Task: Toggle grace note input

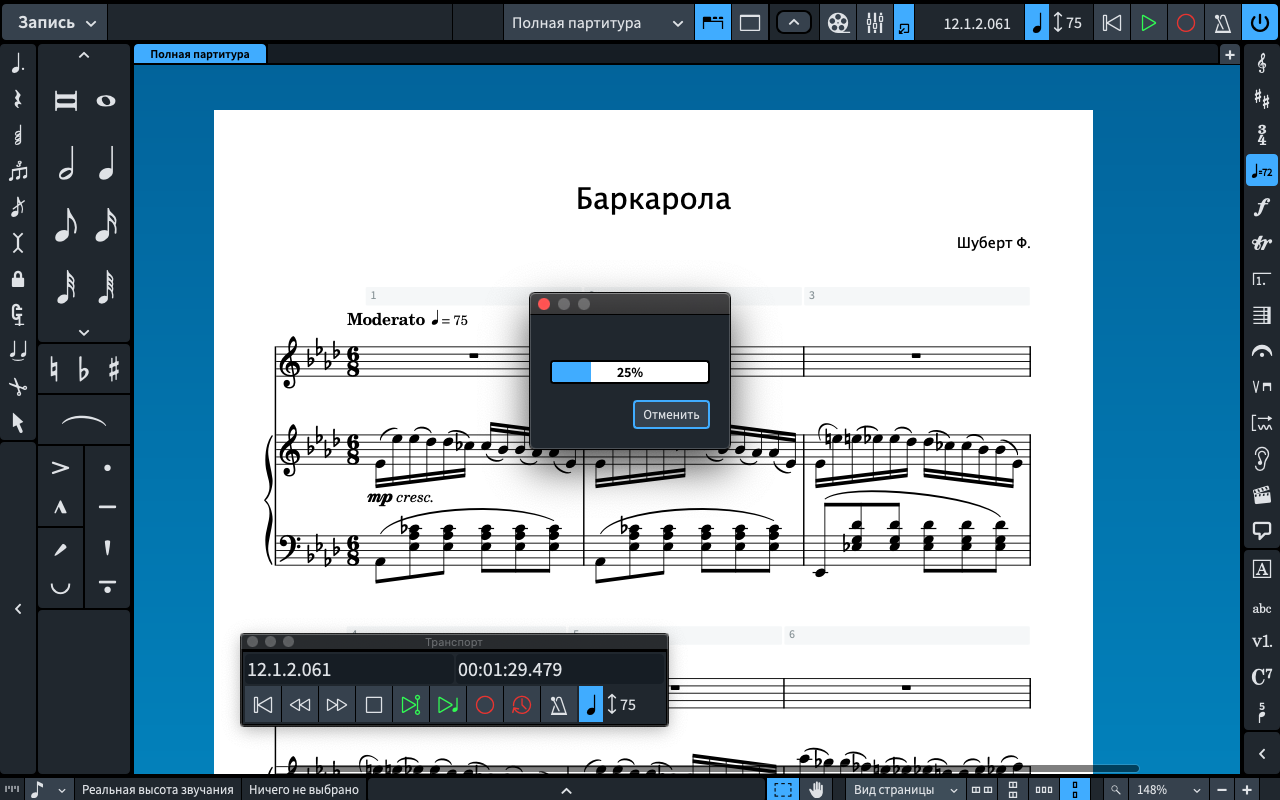Action: (18, 207)
